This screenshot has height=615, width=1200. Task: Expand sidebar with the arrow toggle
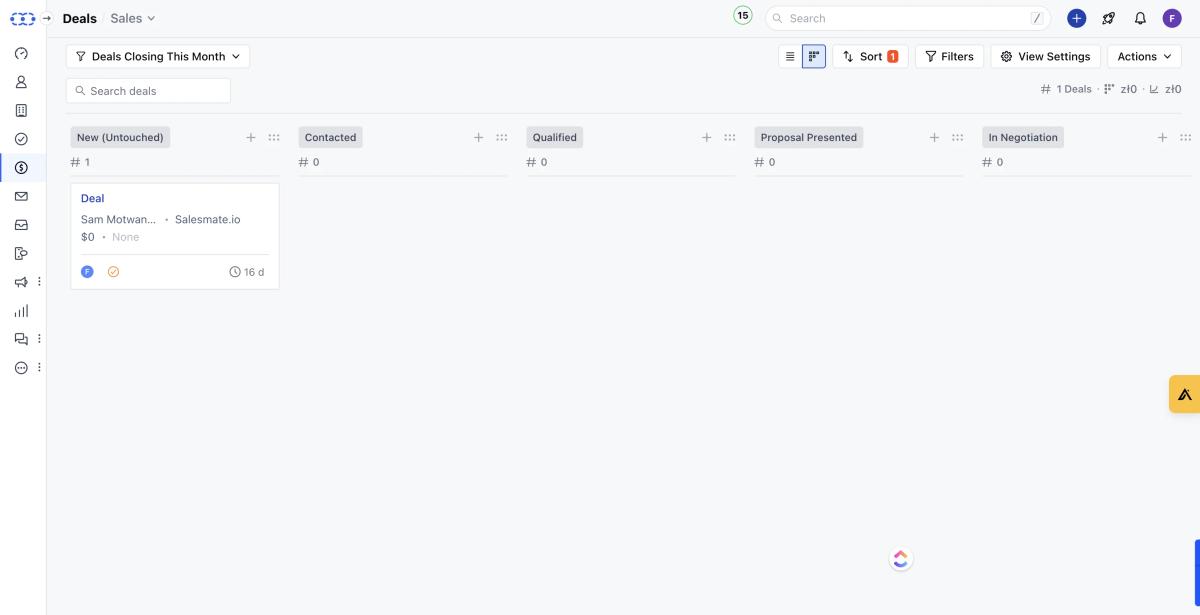coord(46,18)
